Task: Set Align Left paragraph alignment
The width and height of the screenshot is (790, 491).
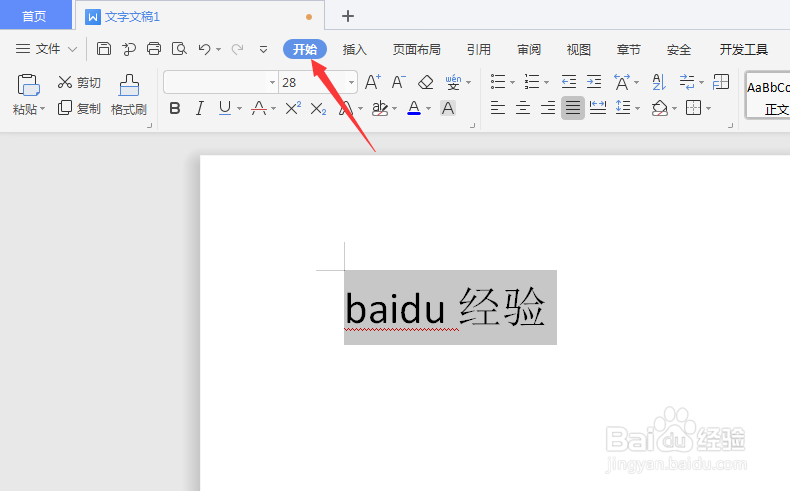Action: 498,108
